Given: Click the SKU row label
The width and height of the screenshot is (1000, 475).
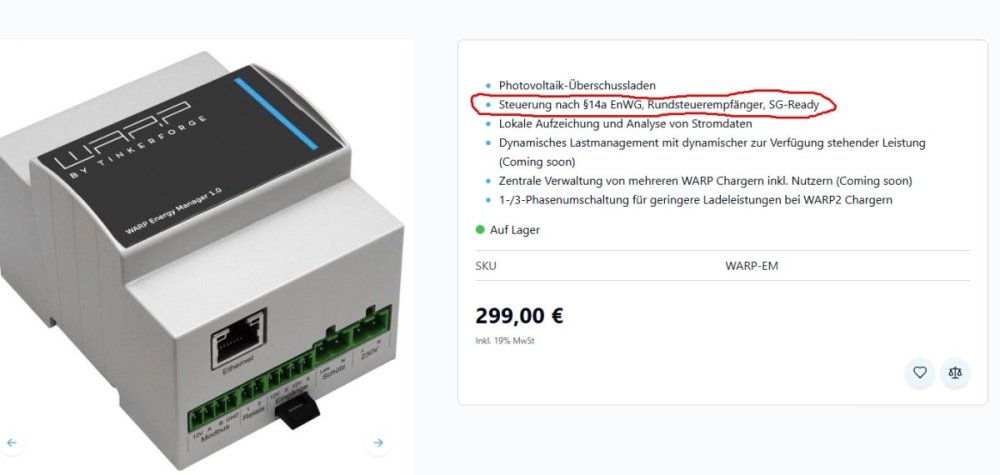Looking at the screenshot, I should (x=485, y=266).
